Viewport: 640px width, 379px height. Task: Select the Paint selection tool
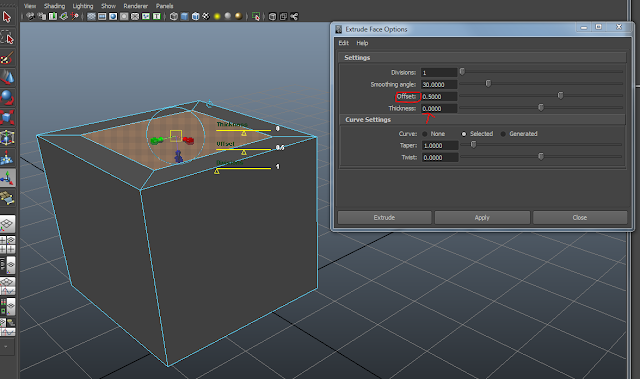[x=7, y=58]
